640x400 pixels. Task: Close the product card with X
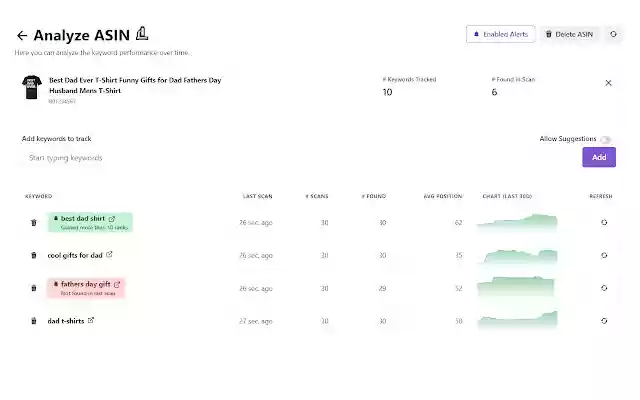(608, 83)
